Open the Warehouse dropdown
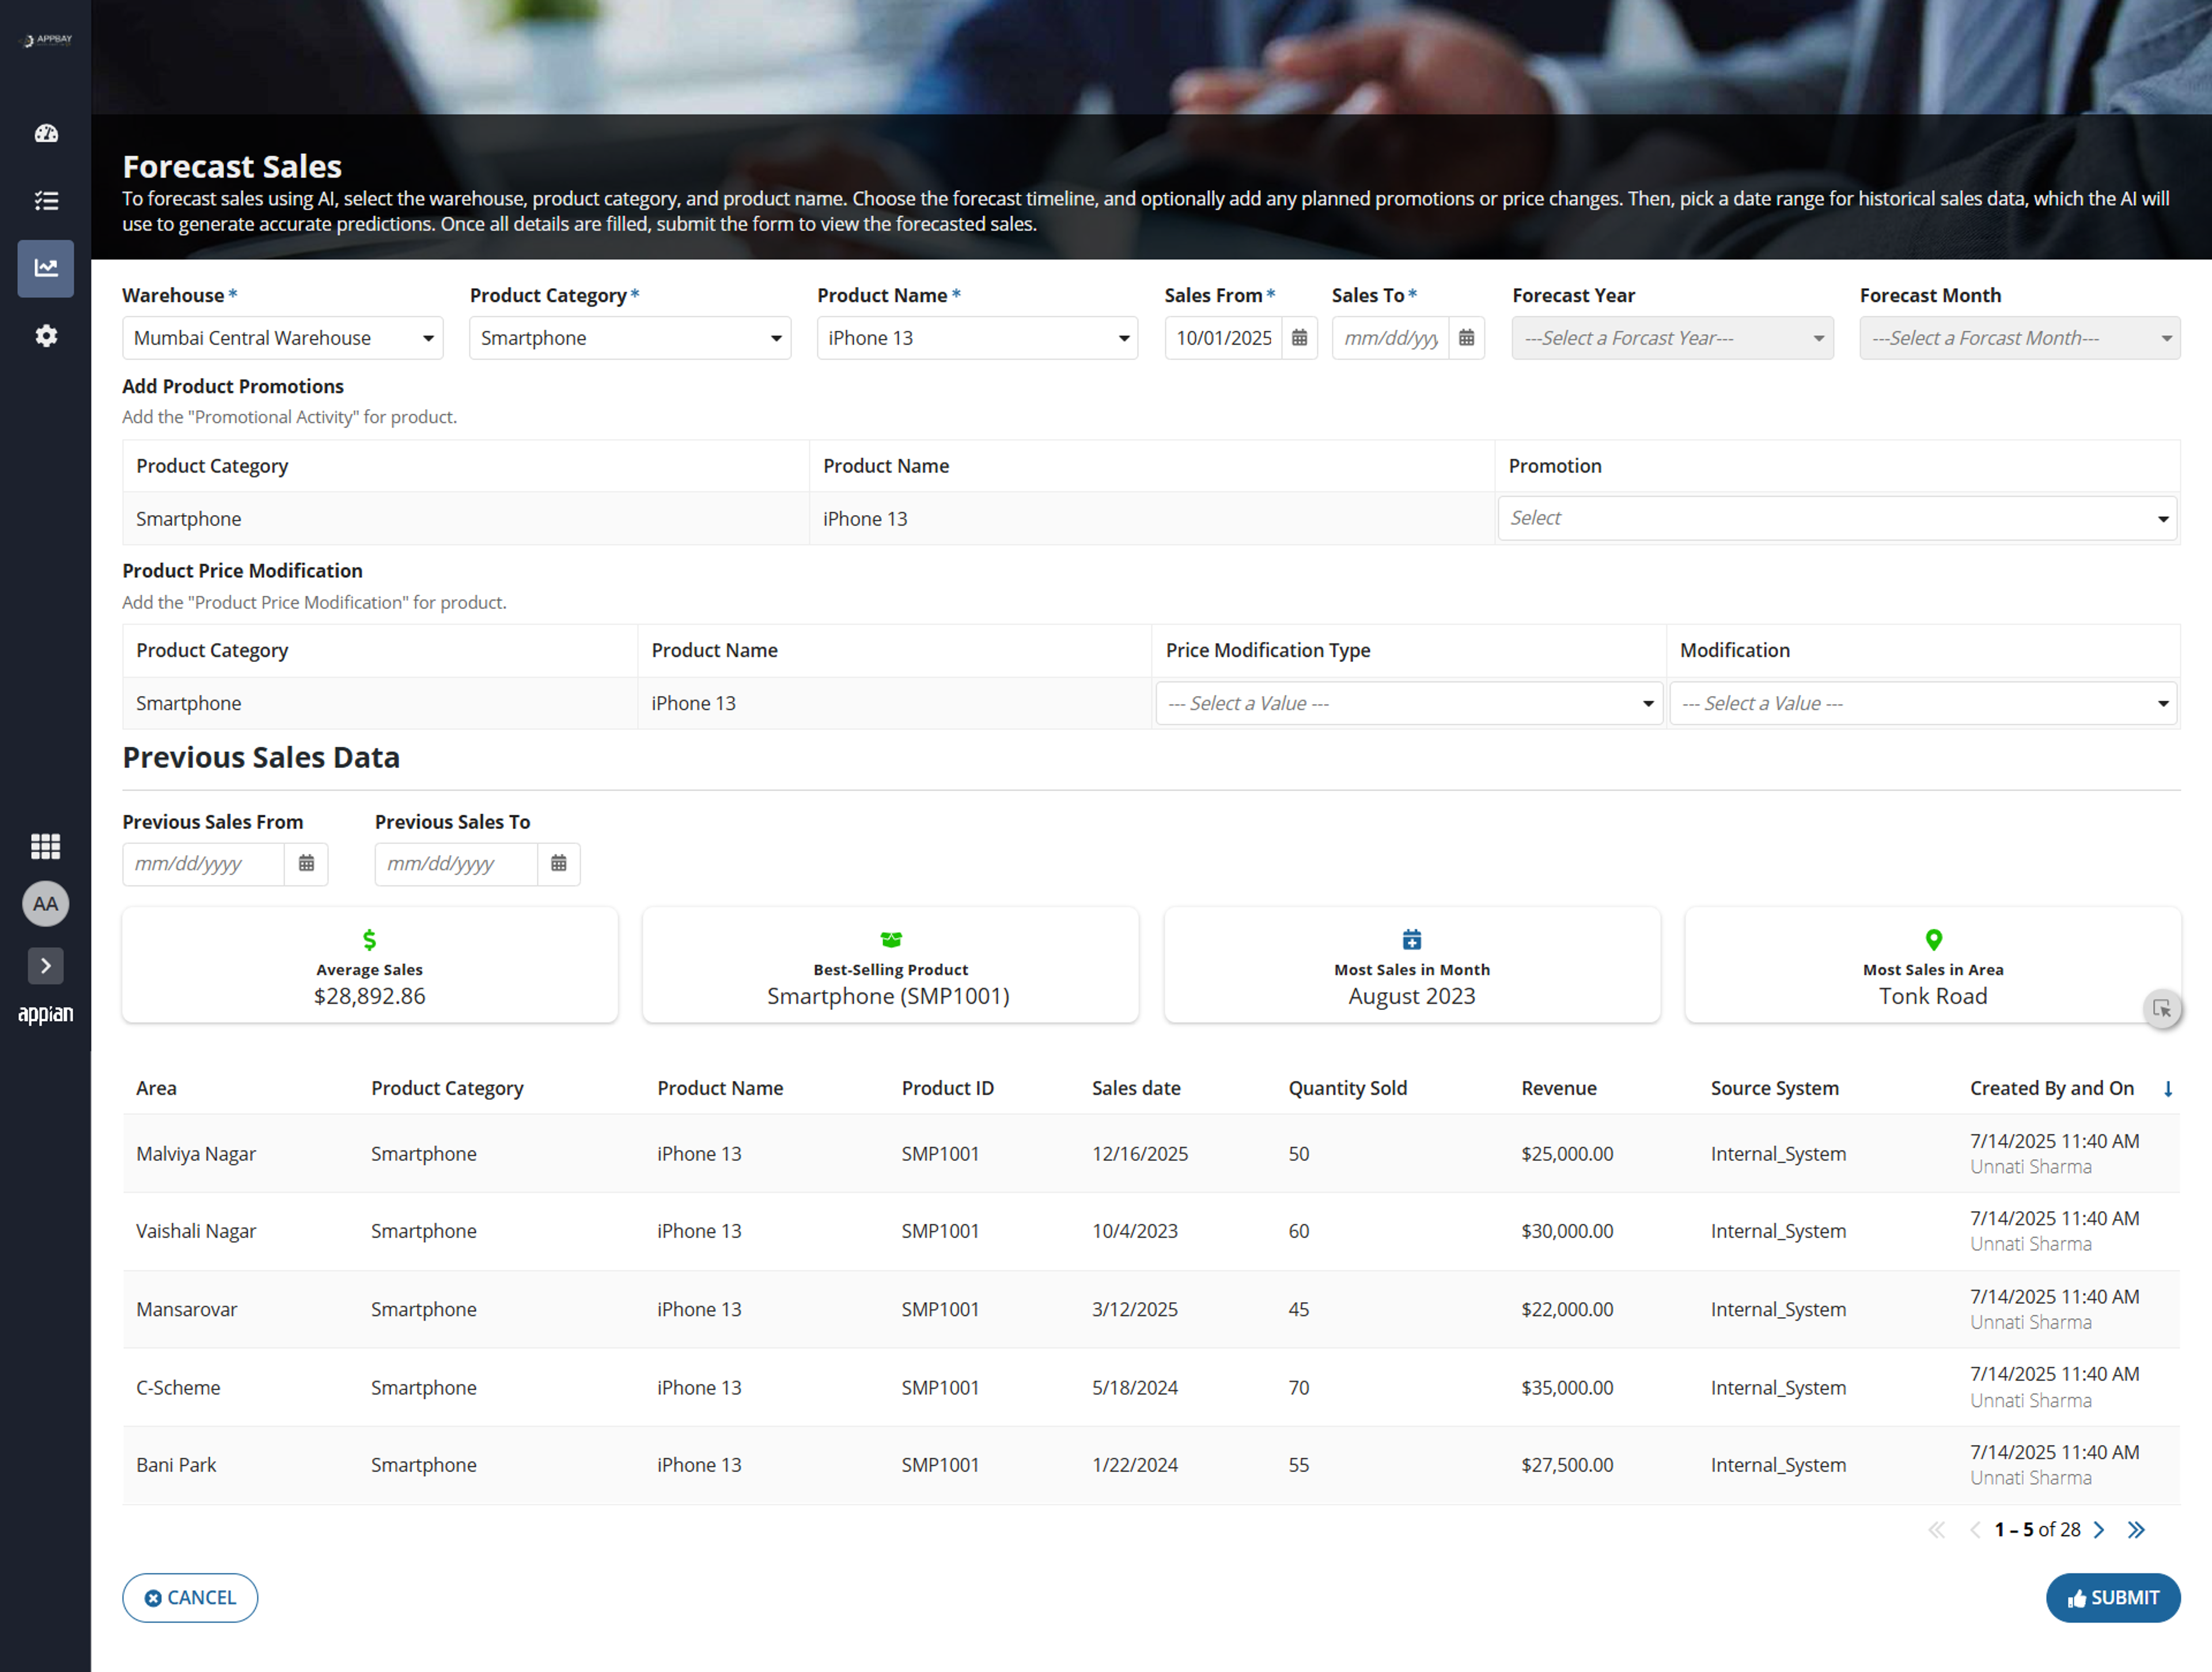The image size is (2212, 1672). click(x=283, y=338)
